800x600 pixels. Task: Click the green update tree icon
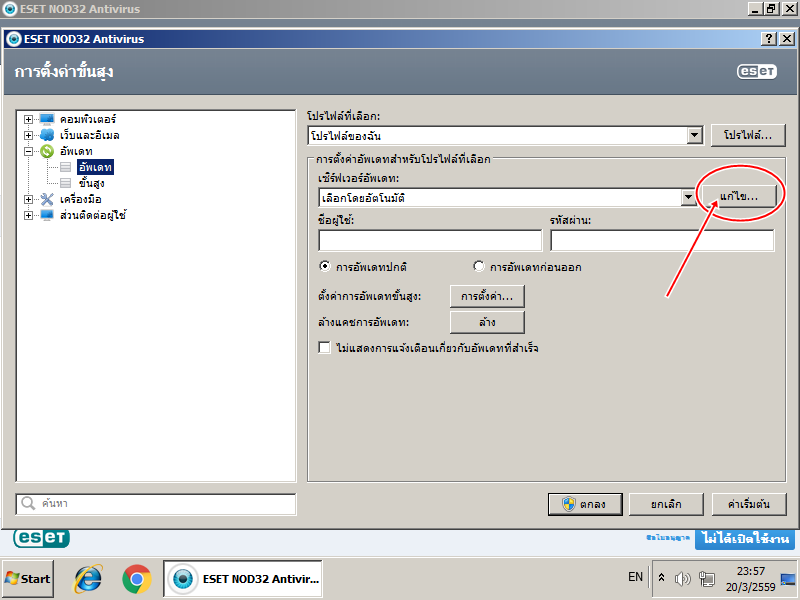click(47, 151)
